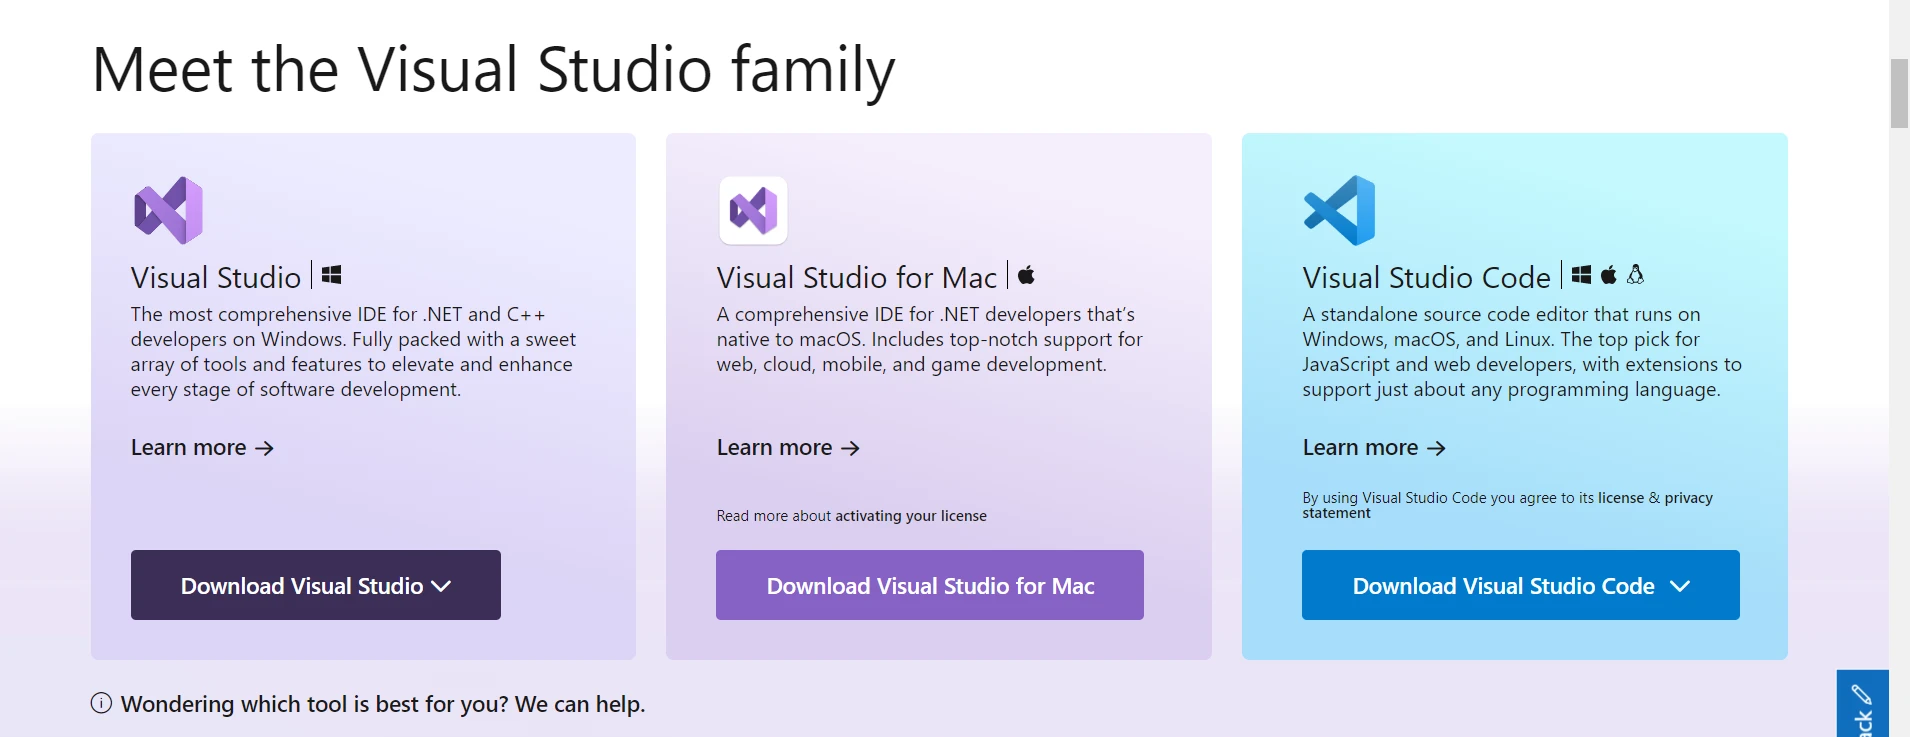Click the info icon before 'Wondering which tool'
Viewport: 1910px width, 737px height.
(101, 703)
